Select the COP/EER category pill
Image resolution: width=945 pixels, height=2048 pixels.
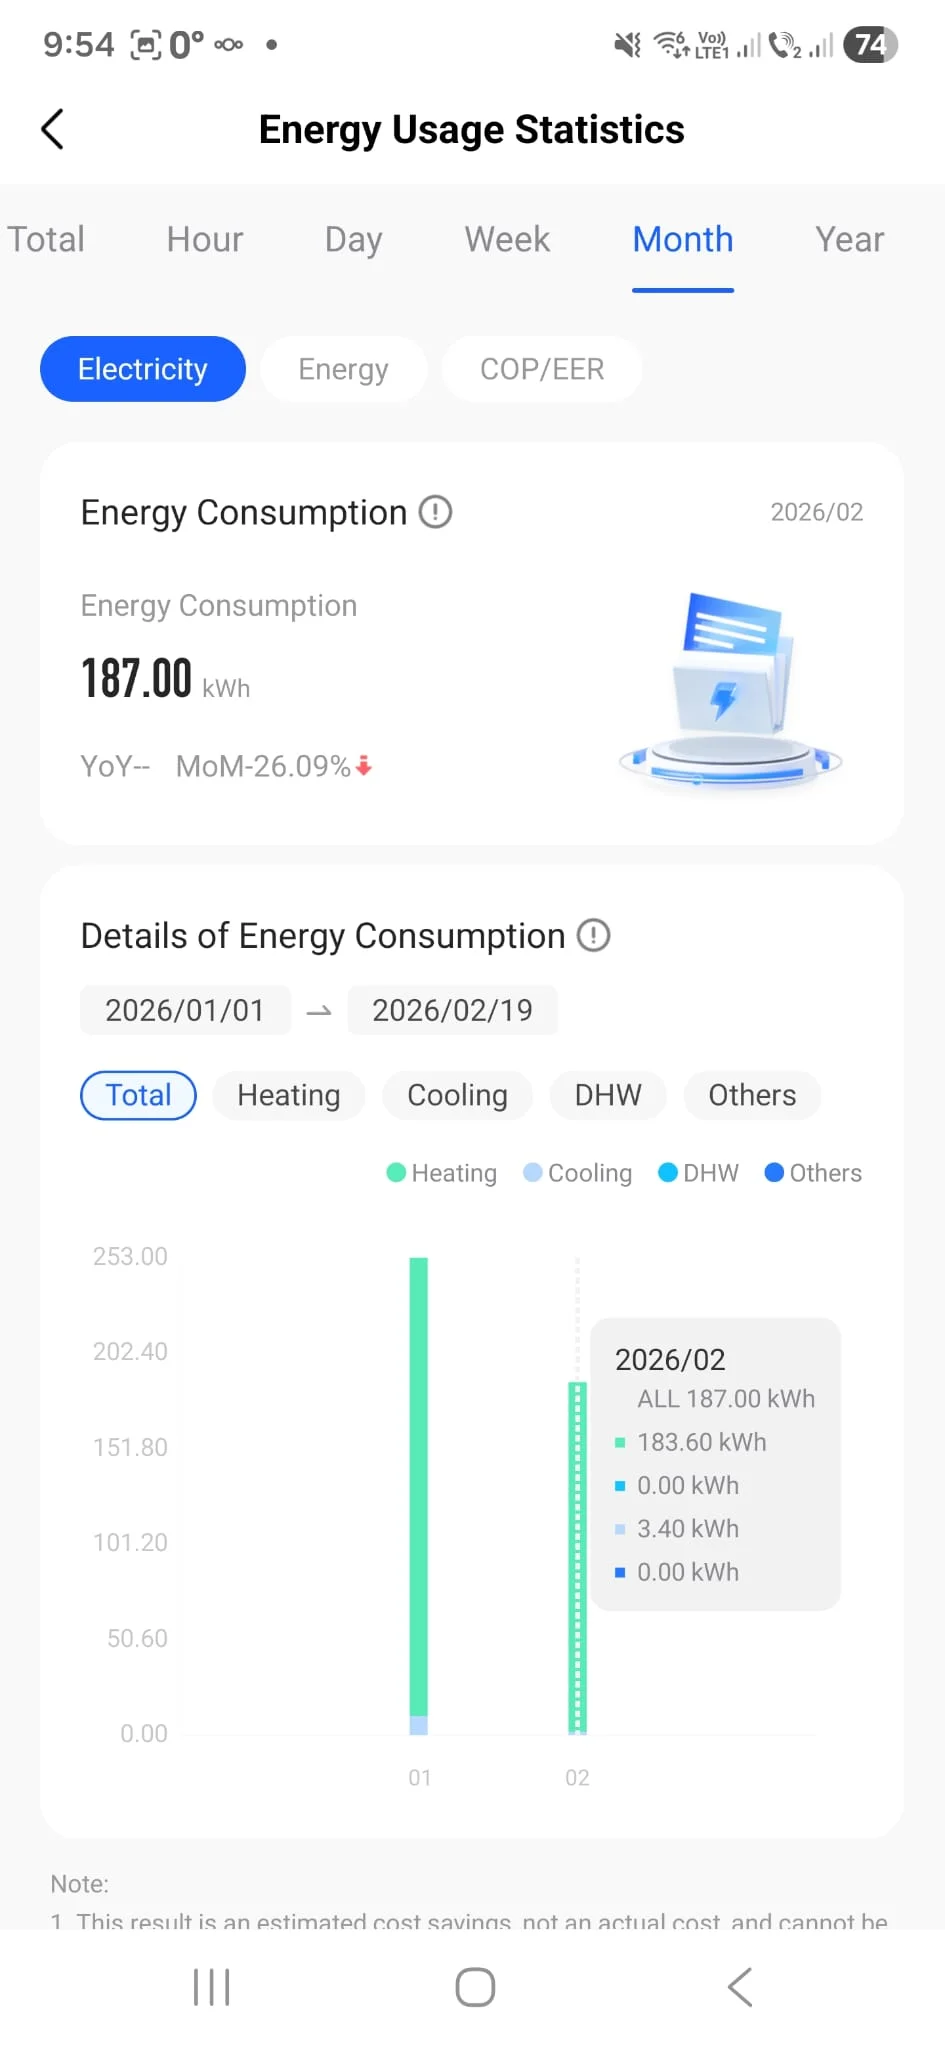pyautogui.click(x=542, y=369)
